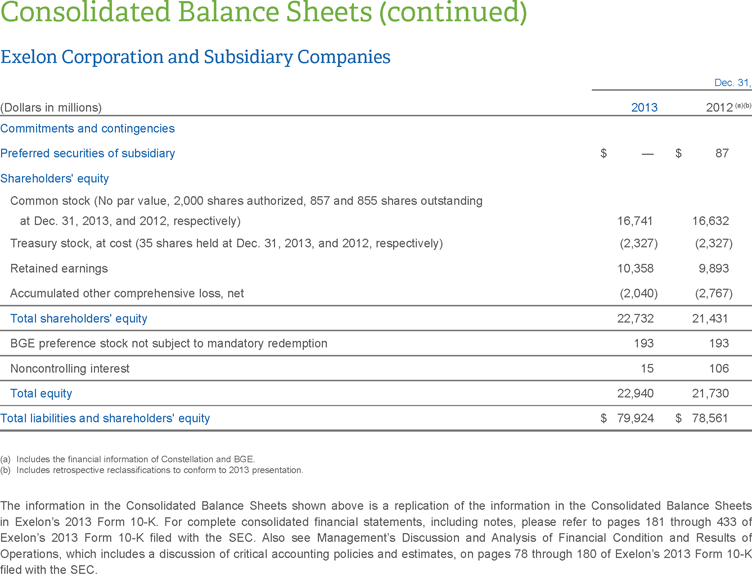The image size is (752, 585).
Task: Click the Exelon Corporation and Subsidiary Companies heading
Action: pos(195,57)
